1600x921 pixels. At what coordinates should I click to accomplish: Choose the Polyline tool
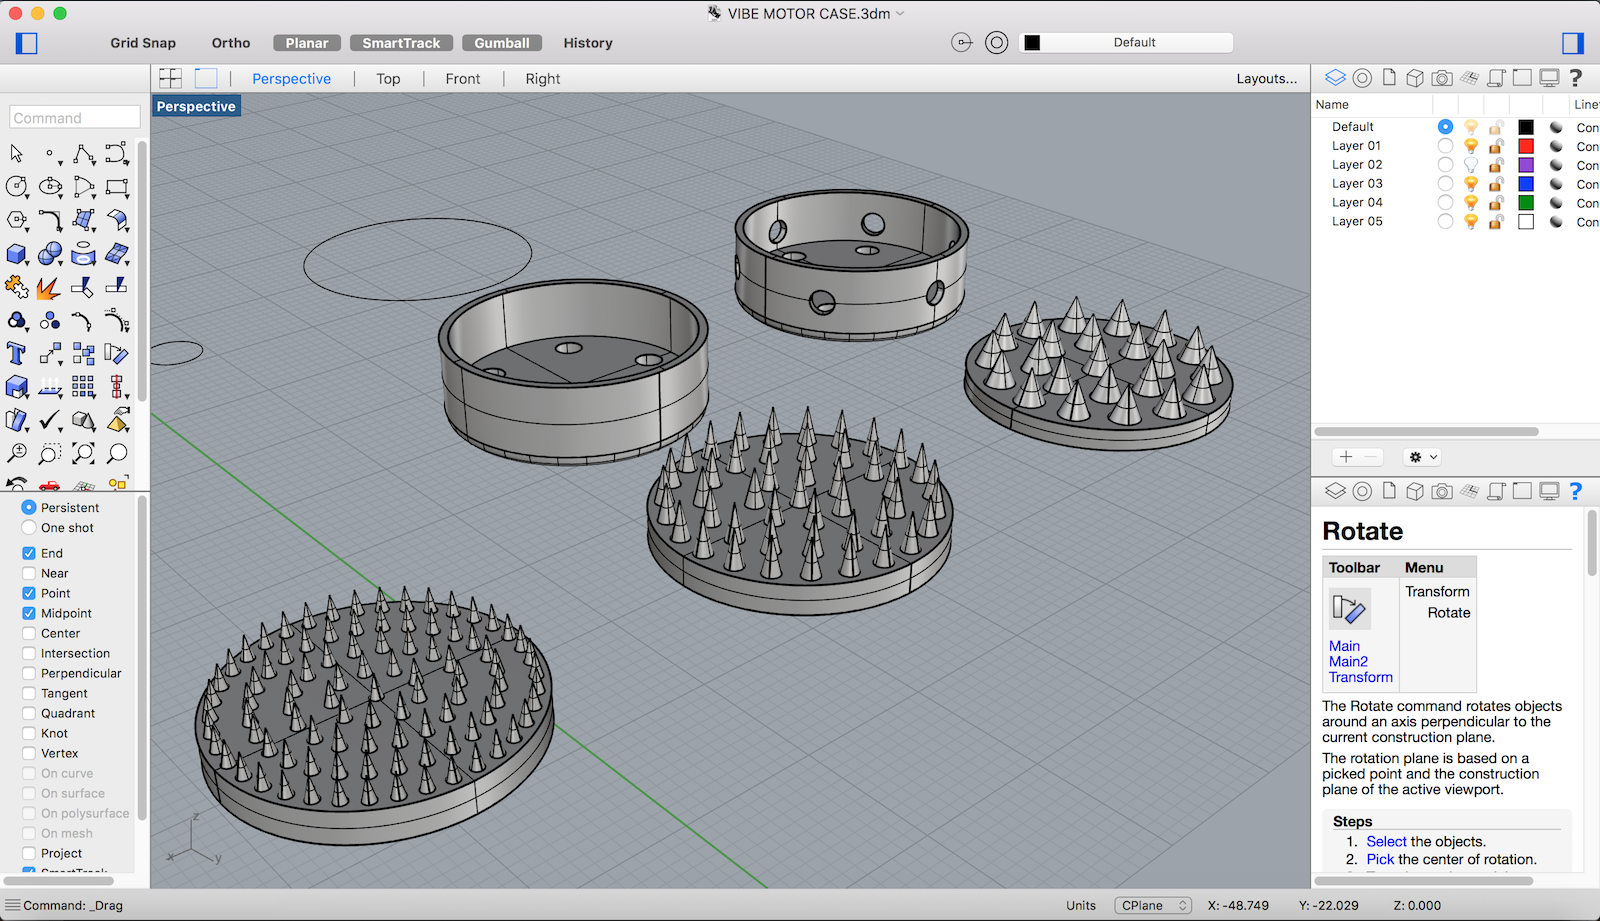(x=84, y=154)
